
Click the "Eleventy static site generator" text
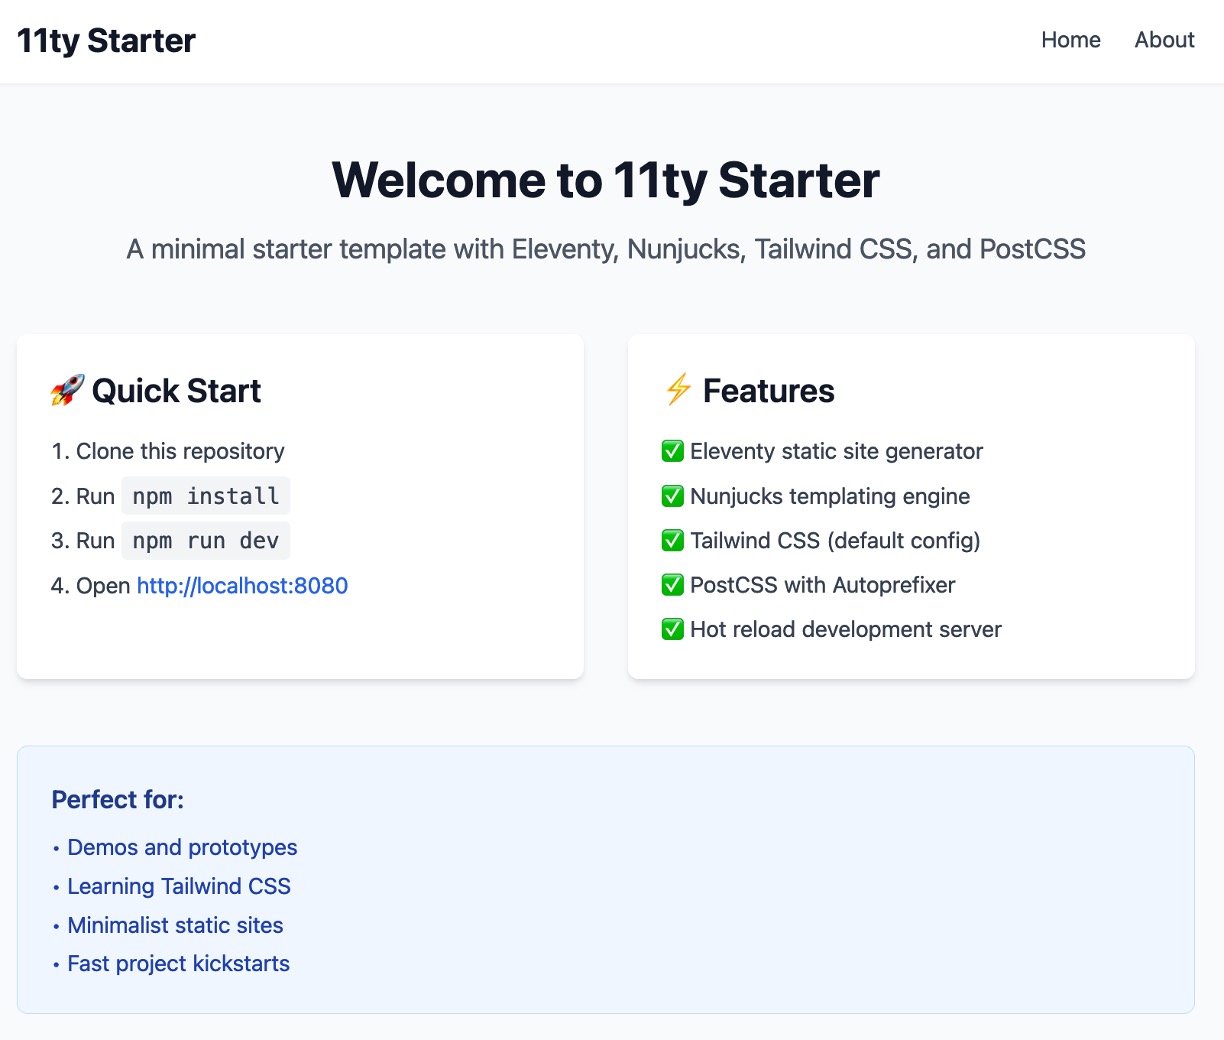tap(836, 451)
